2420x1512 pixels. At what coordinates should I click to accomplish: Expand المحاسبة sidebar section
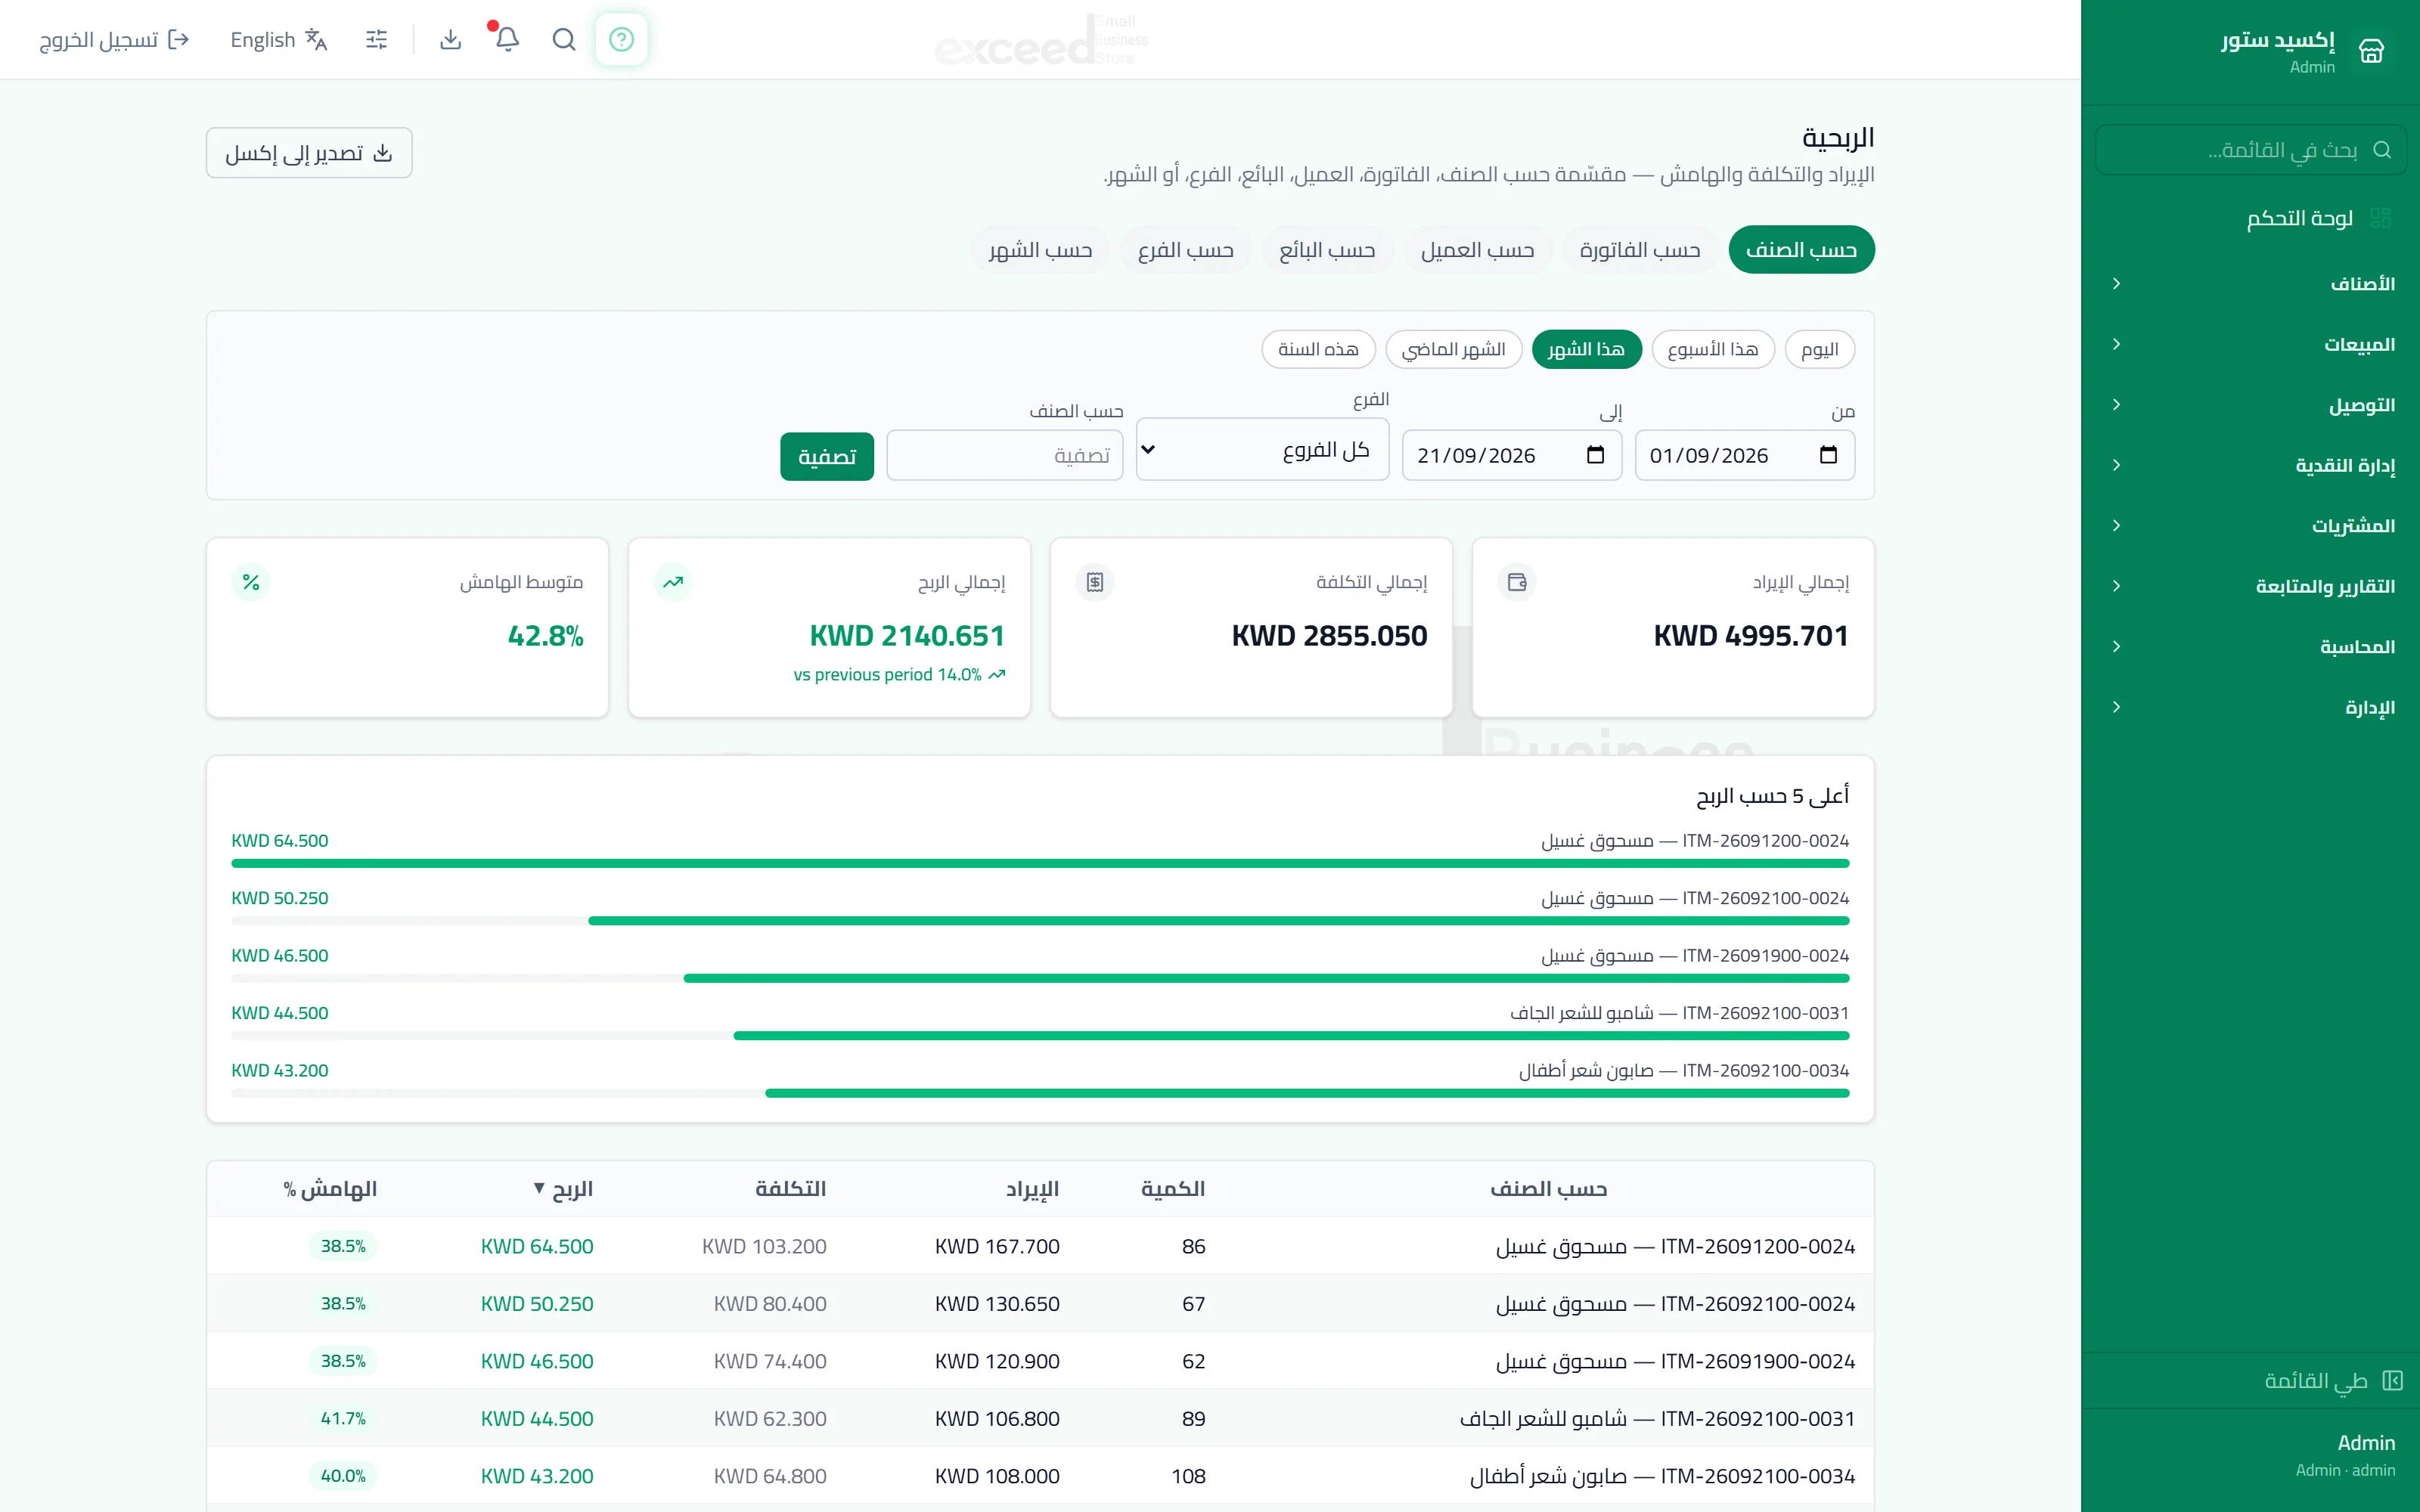(x=2252, y=647)
